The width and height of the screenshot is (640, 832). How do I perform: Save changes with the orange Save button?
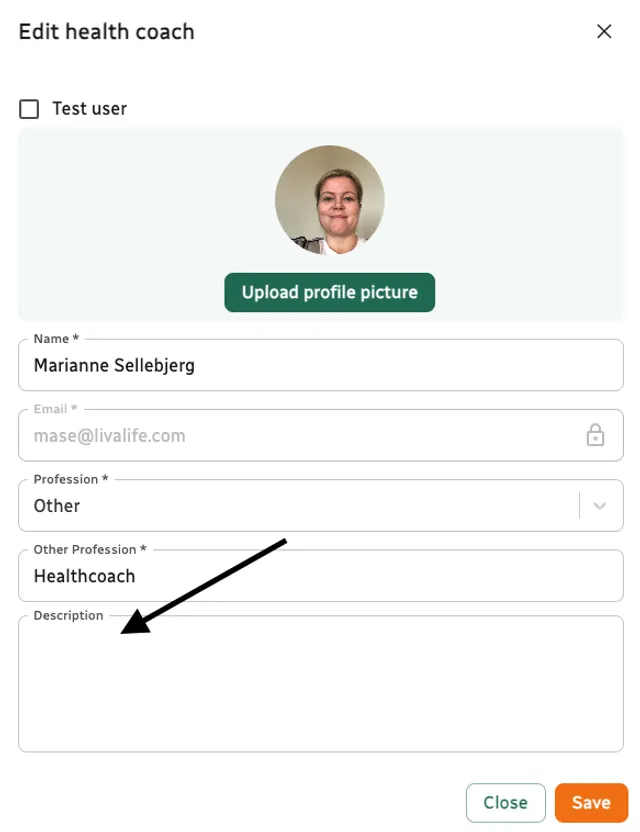point(591,802)
